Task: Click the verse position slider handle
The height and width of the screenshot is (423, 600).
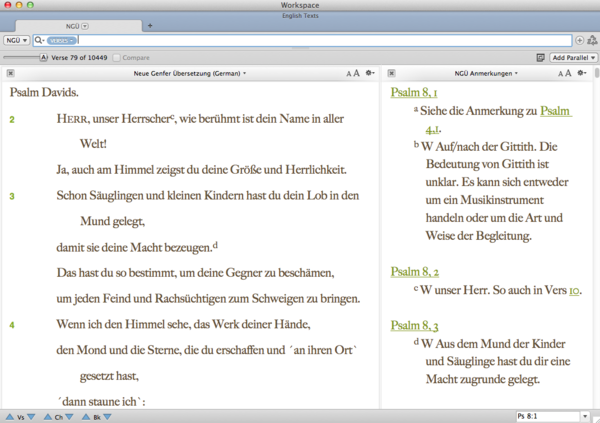Action: click(44, 58)
